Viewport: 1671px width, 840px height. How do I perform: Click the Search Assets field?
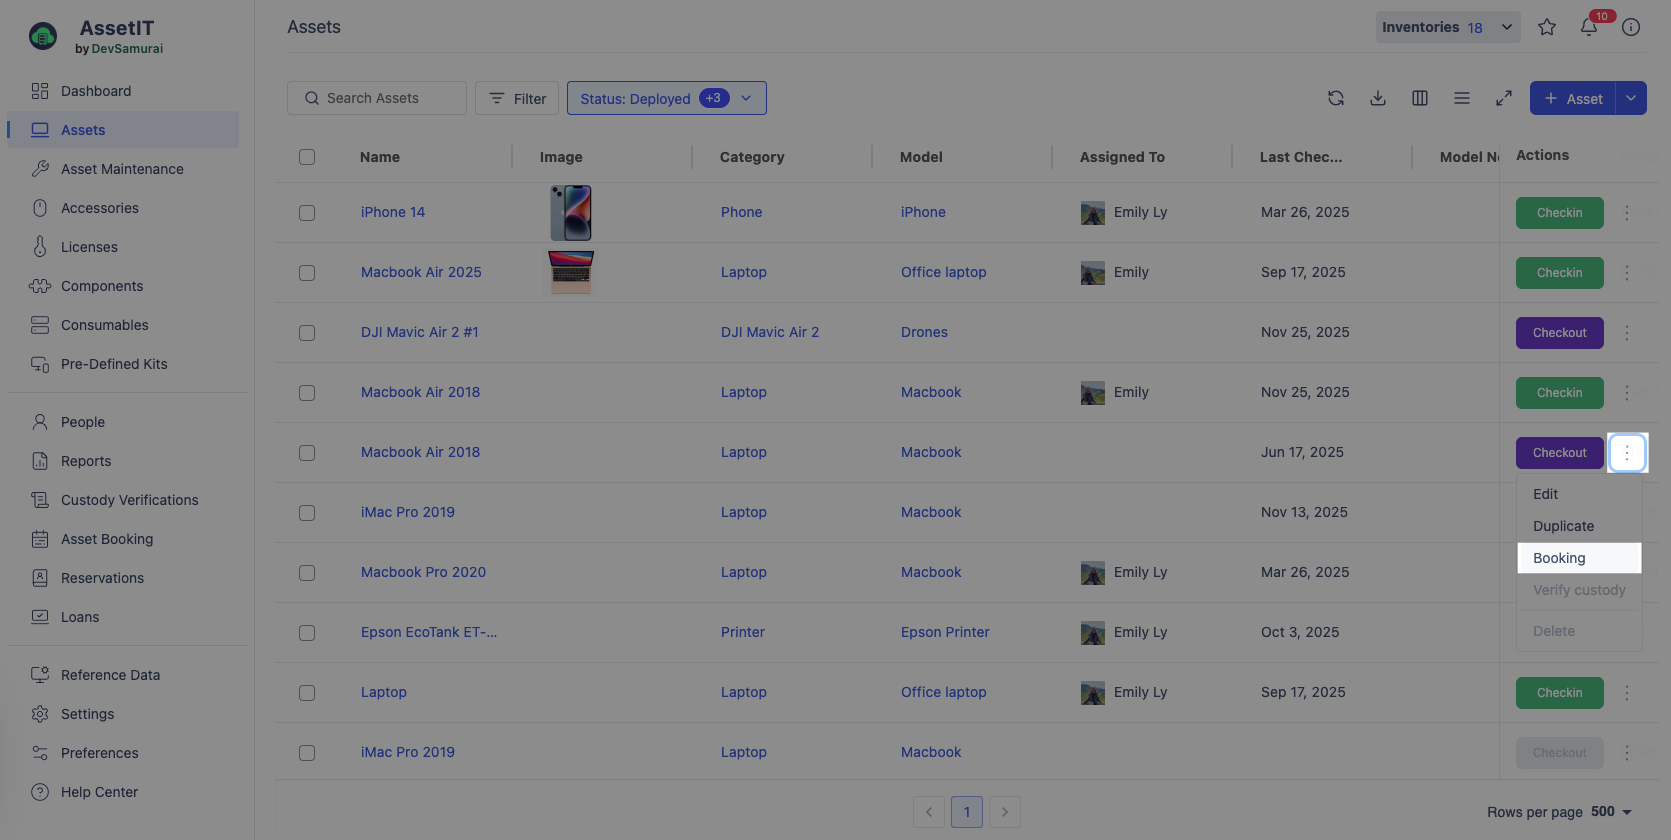pos(377,98)
